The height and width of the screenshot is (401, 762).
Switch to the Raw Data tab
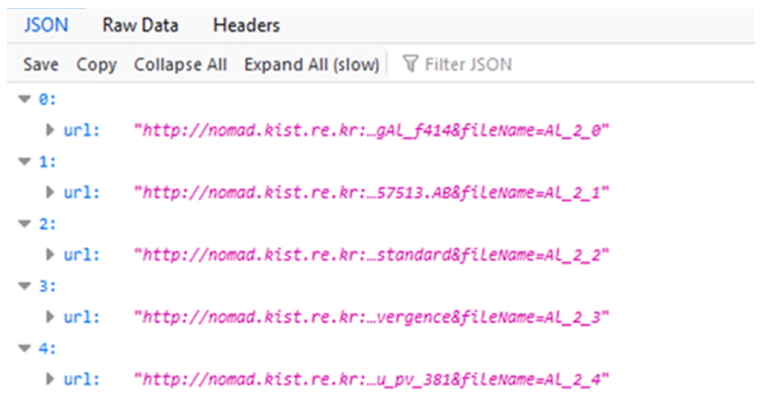[133, 25]
